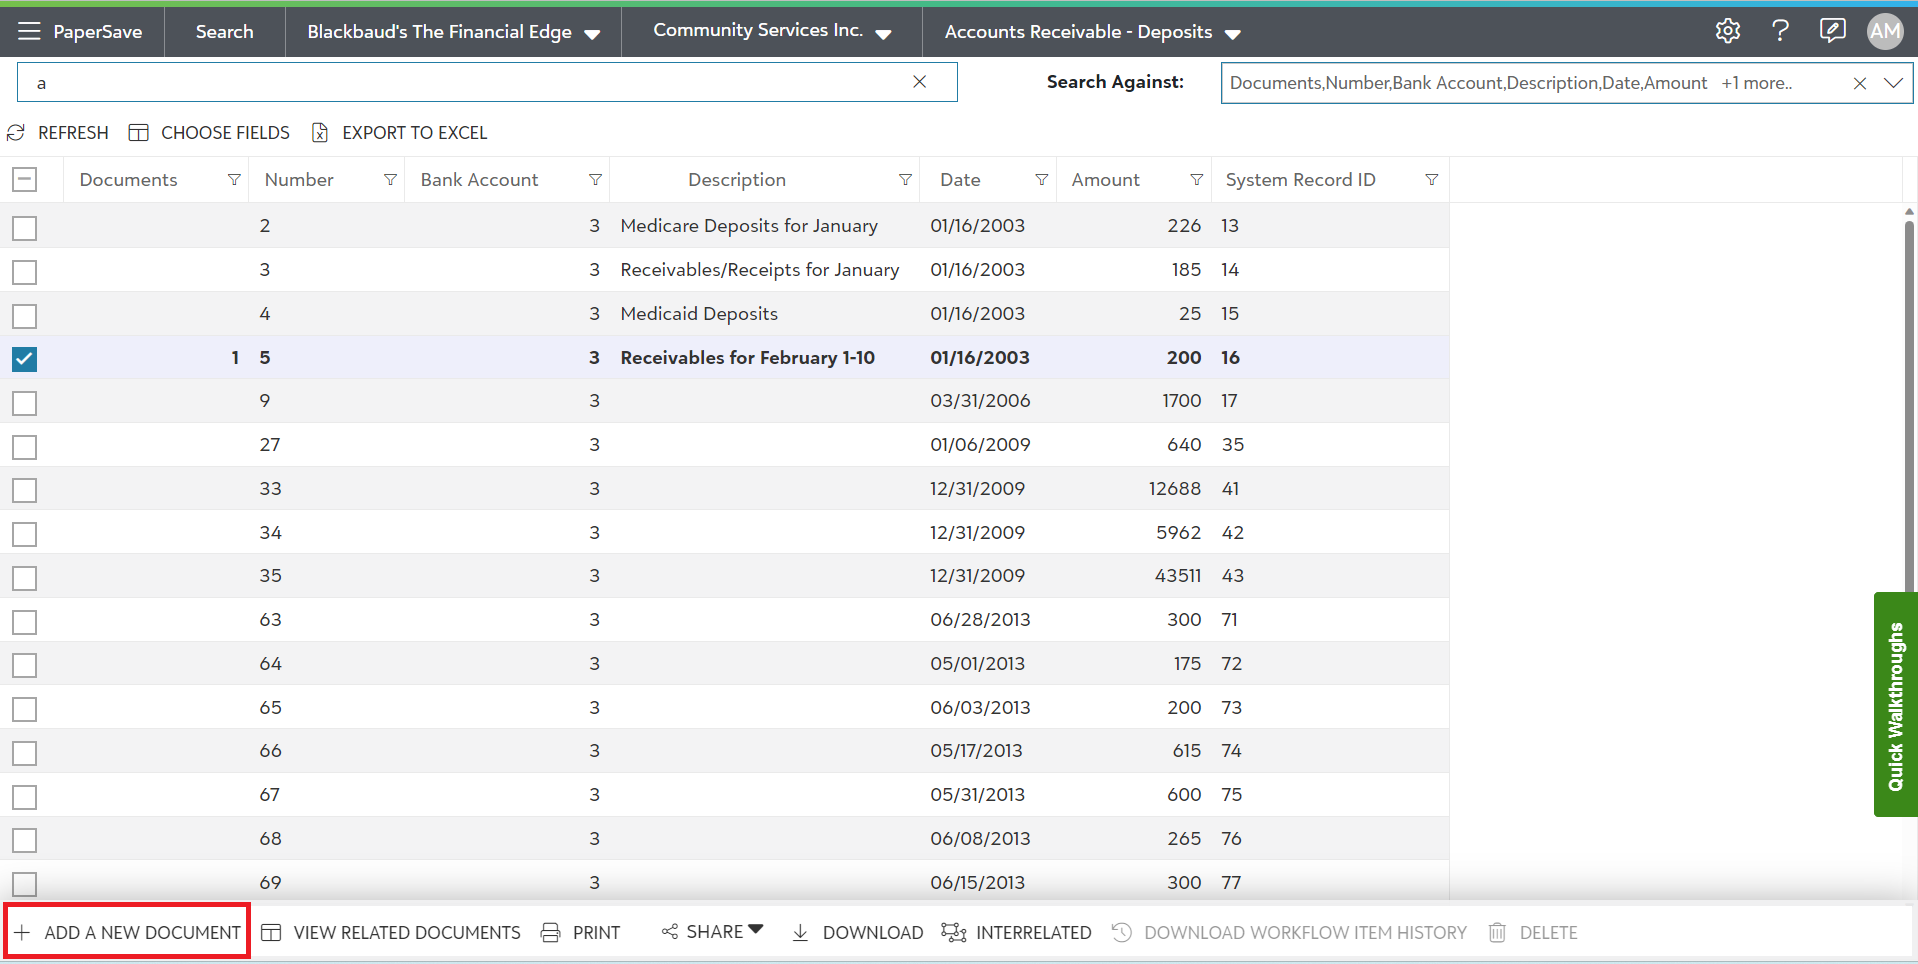This screenshot has width=1918, height=964.
Task: Open the Community Services Inc. dropdown
Action: [883, 34]
